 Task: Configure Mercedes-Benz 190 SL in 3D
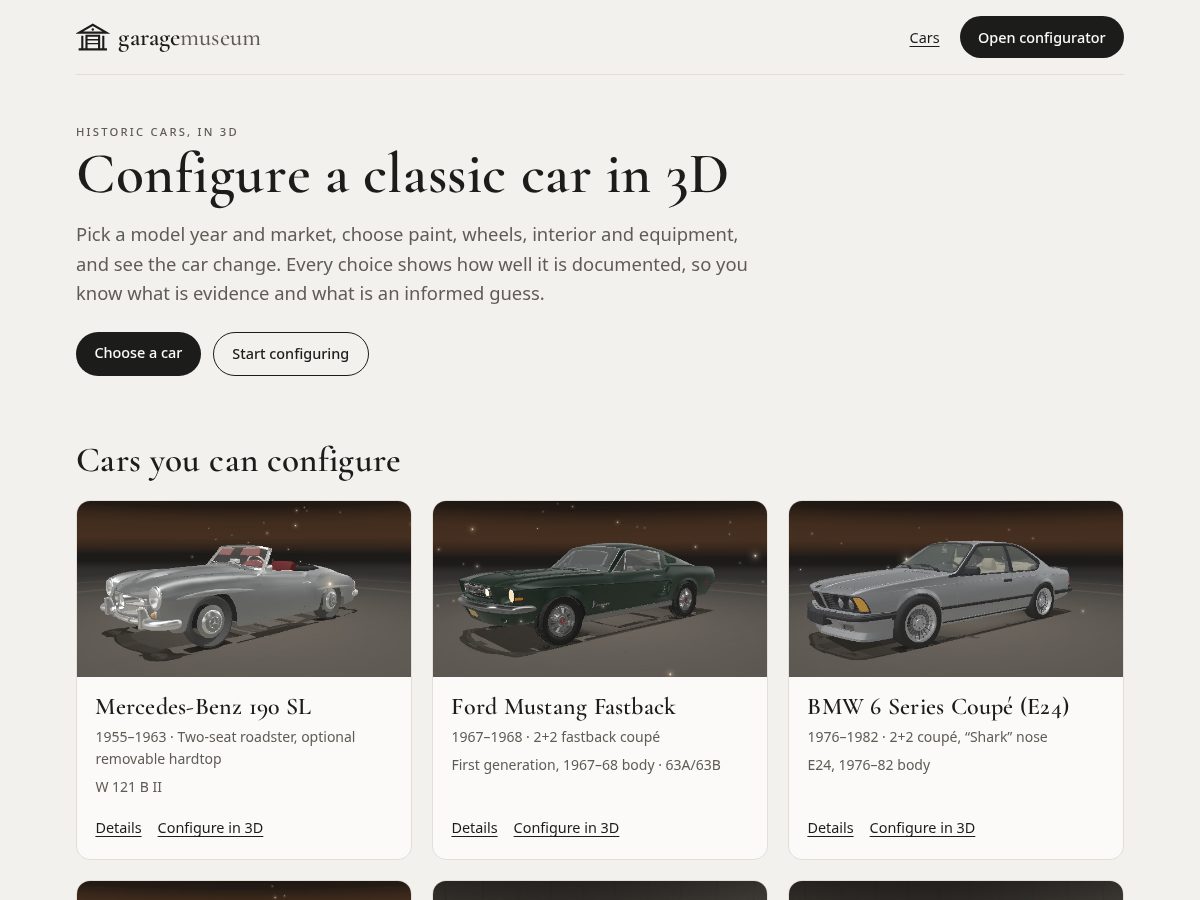coord(210,828)
